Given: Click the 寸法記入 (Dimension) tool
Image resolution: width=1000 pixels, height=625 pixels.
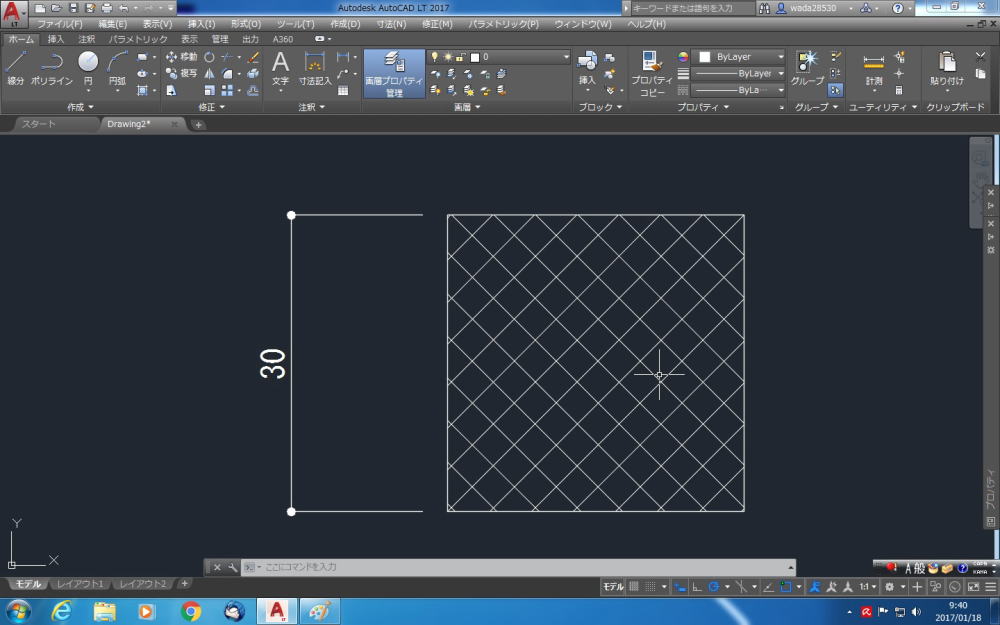Looking at the screenshot, I should (315, 68).
